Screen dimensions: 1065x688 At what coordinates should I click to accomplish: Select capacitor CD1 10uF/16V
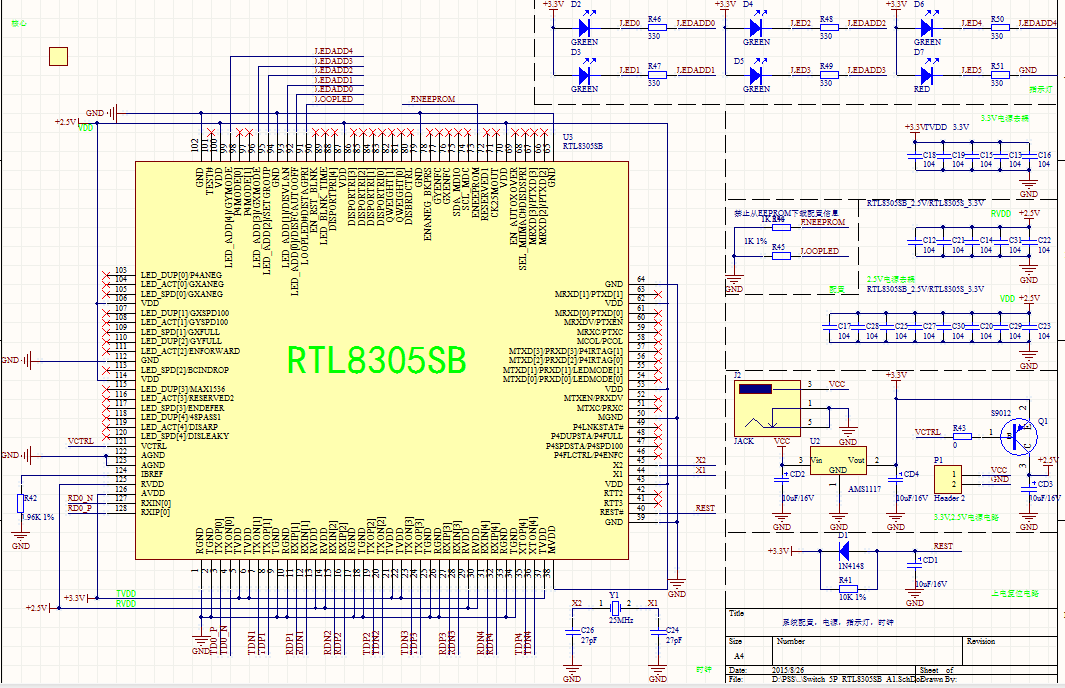coord(915,563)
